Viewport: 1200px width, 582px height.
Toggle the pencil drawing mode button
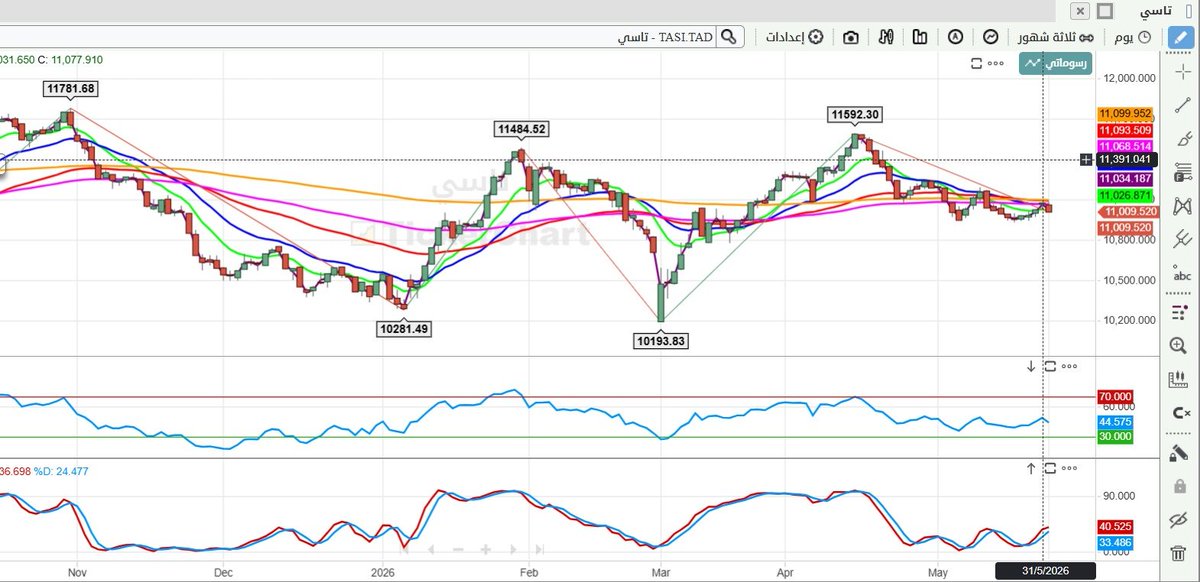[x=1183, y=37]
